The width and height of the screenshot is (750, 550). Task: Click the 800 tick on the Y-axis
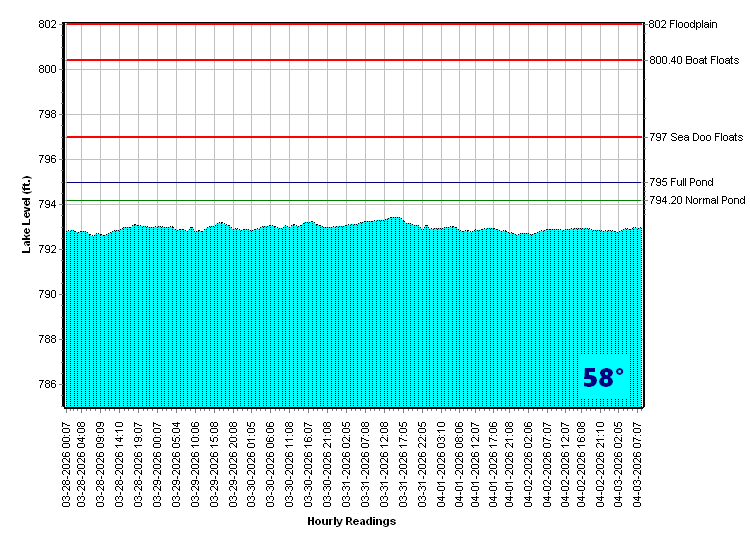[x=48, y=69]
